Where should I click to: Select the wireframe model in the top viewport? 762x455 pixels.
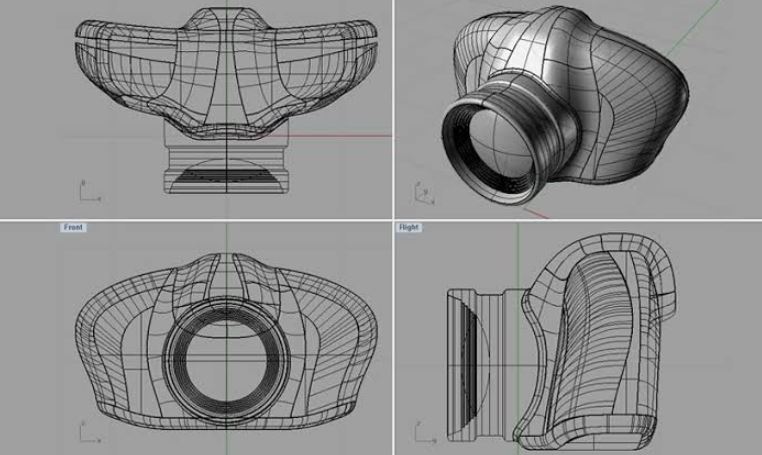pos(226,101)
